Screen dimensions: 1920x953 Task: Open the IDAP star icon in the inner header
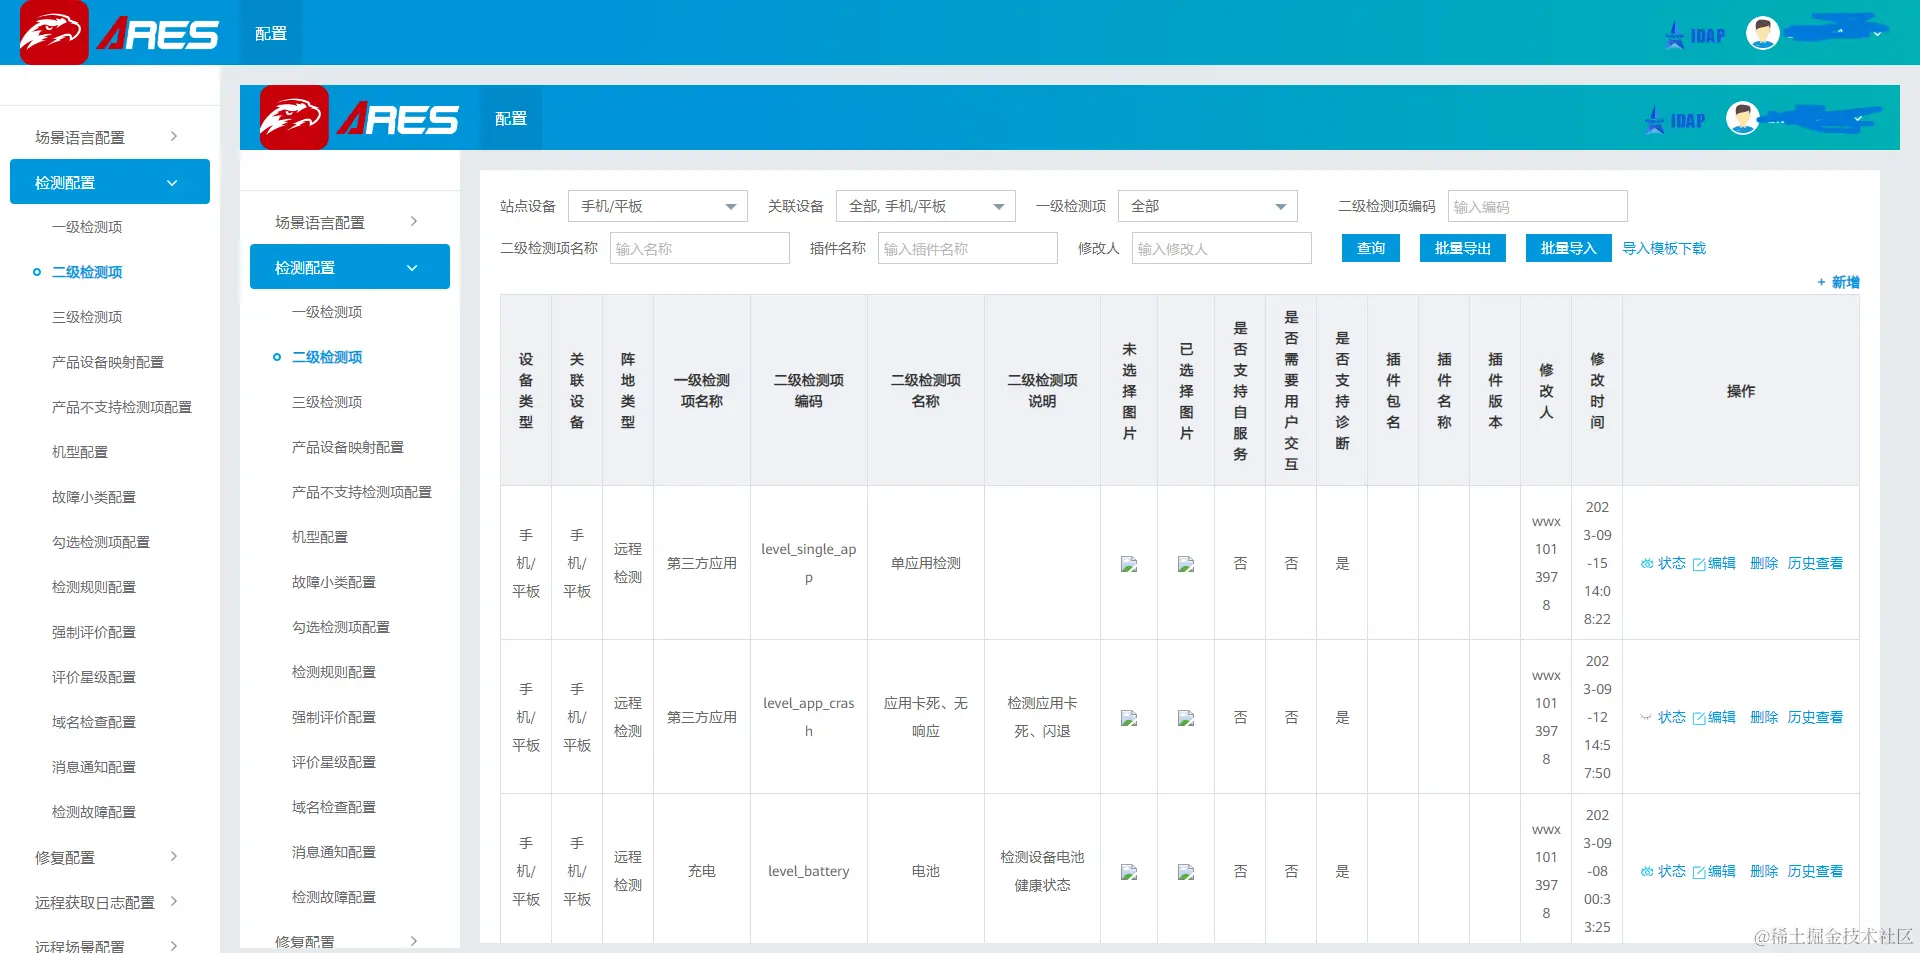[x=1655, y=120]
